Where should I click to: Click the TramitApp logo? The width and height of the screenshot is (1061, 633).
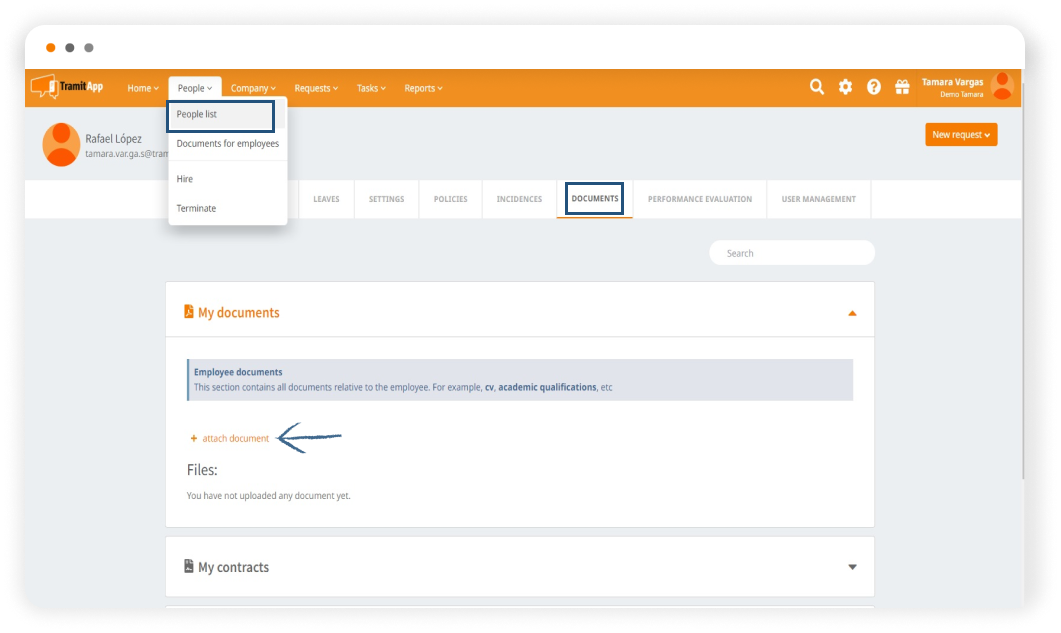(67, 87)
